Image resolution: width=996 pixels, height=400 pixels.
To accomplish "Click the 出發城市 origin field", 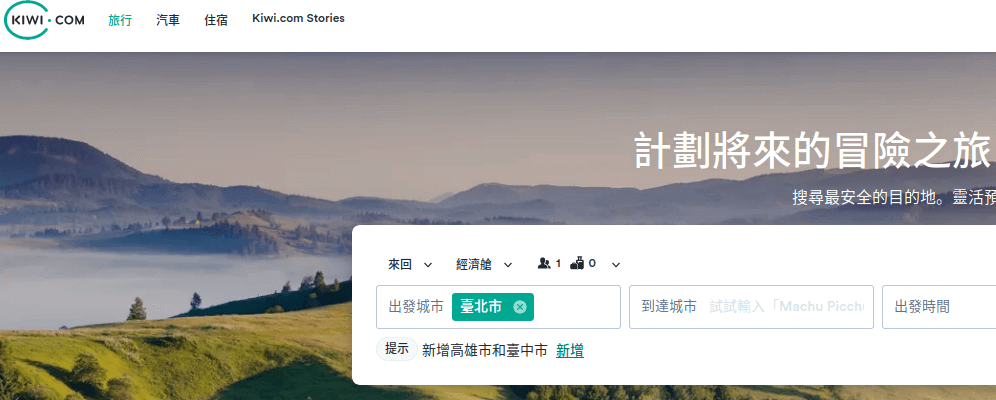I will click(x=498, y=307).
